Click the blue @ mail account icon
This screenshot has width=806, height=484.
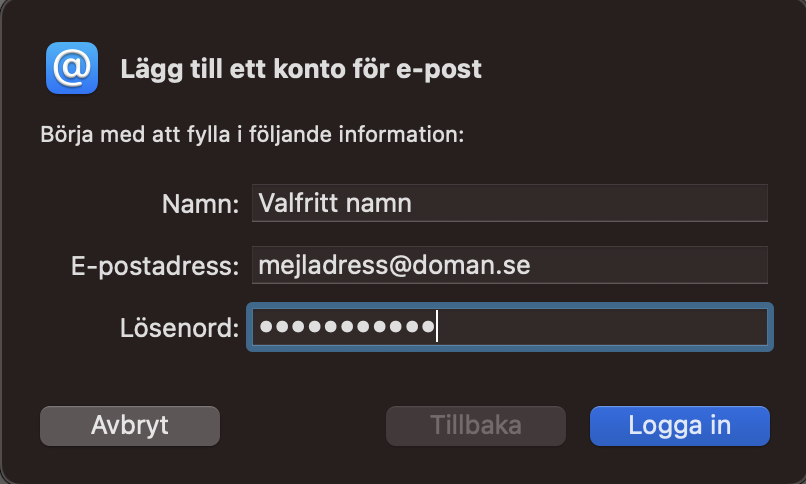point(72,68)
